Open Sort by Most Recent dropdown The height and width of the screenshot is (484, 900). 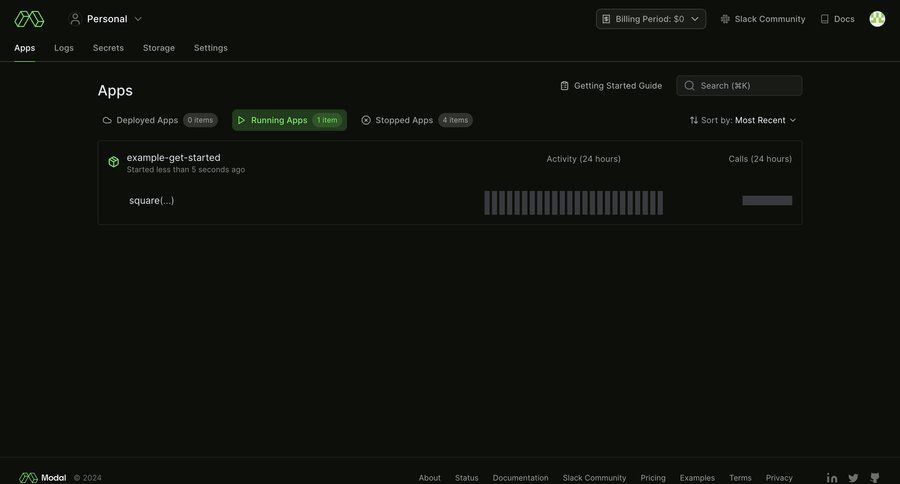[743, 120]
